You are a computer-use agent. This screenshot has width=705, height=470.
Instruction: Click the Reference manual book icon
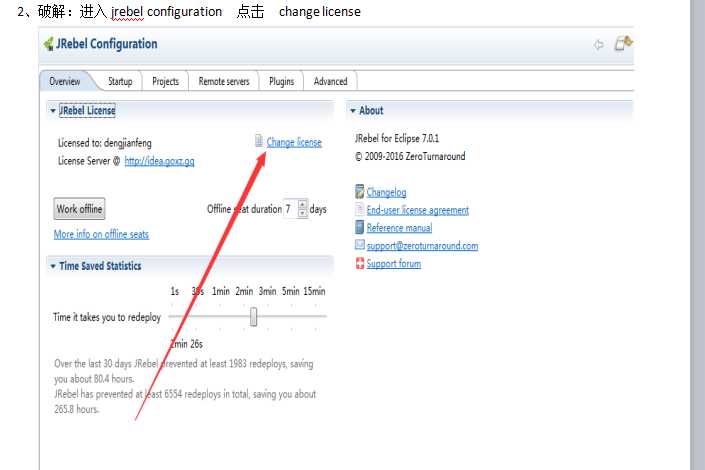(x=359, y=227)
